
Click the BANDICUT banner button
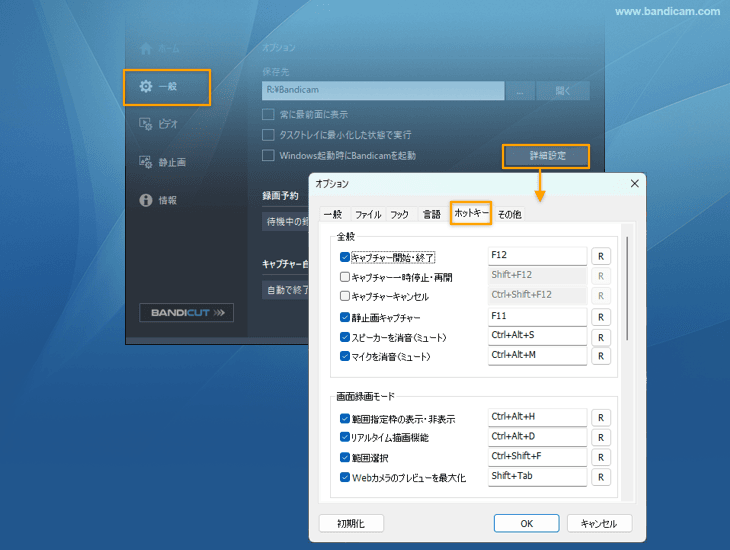pyautogui.click(x=186, y=312)
